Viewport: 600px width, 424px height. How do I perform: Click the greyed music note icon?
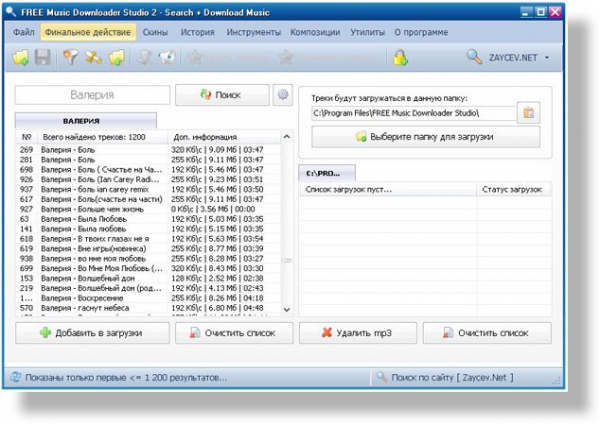(145, 58)
